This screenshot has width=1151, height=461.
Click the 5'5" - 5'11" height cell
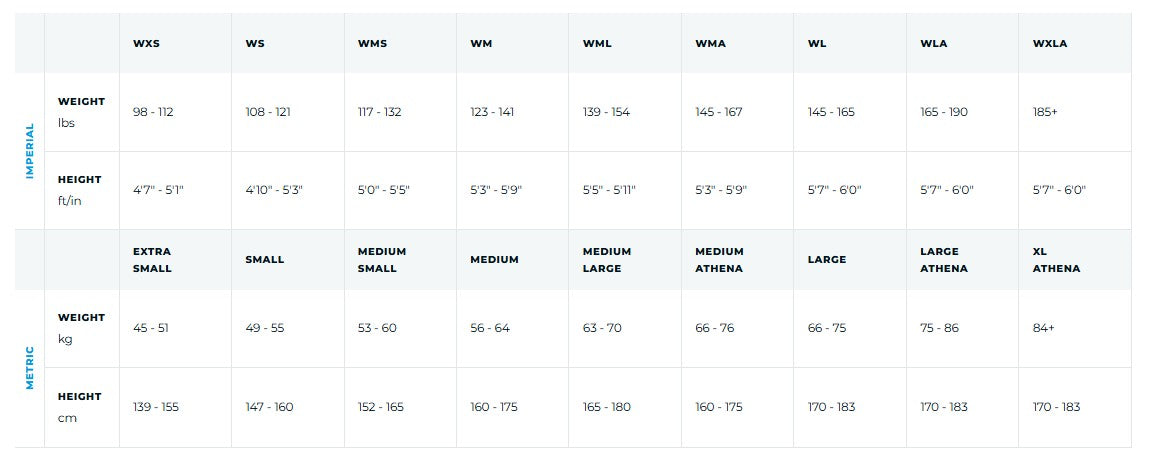pos(610,190)
